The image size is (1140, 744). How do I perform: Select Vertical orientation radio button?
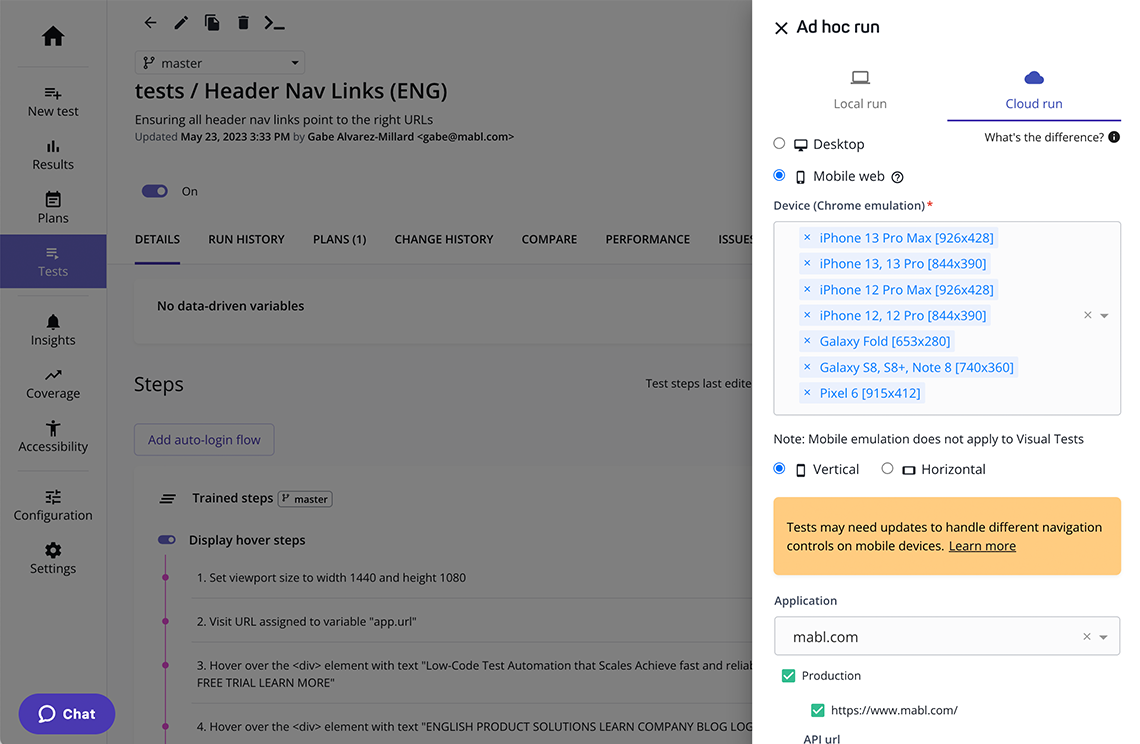click(779, 468)
